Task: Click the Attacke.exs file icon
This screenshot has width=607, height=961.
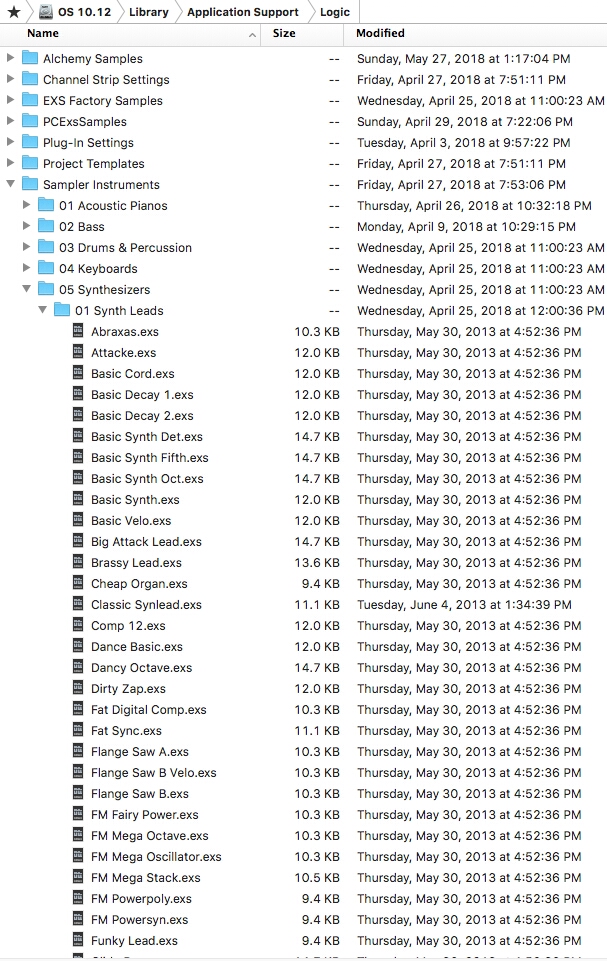Action: coord(78,352)
